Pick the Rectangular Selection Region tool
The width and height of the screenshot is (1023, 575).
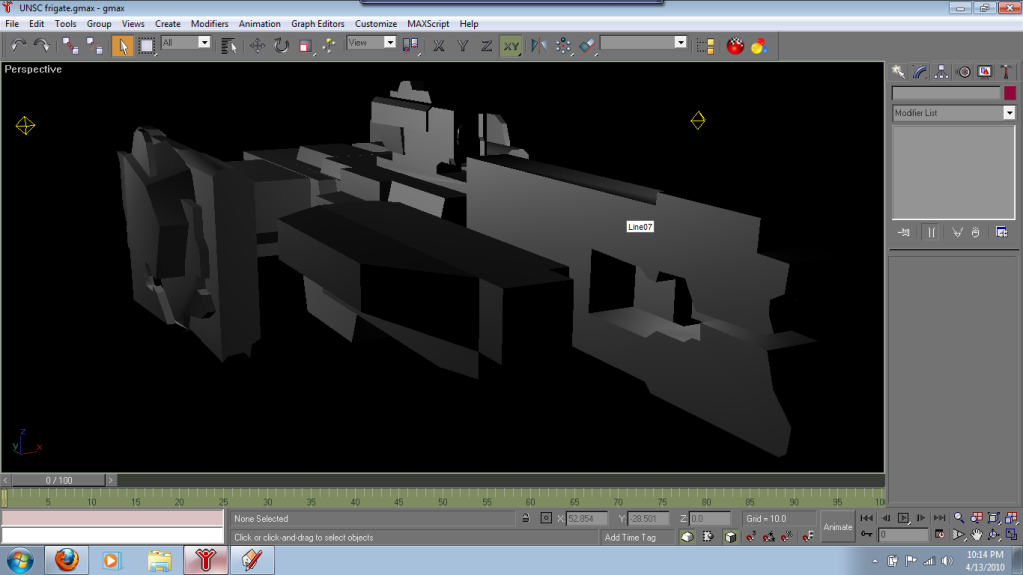(146, 46)
